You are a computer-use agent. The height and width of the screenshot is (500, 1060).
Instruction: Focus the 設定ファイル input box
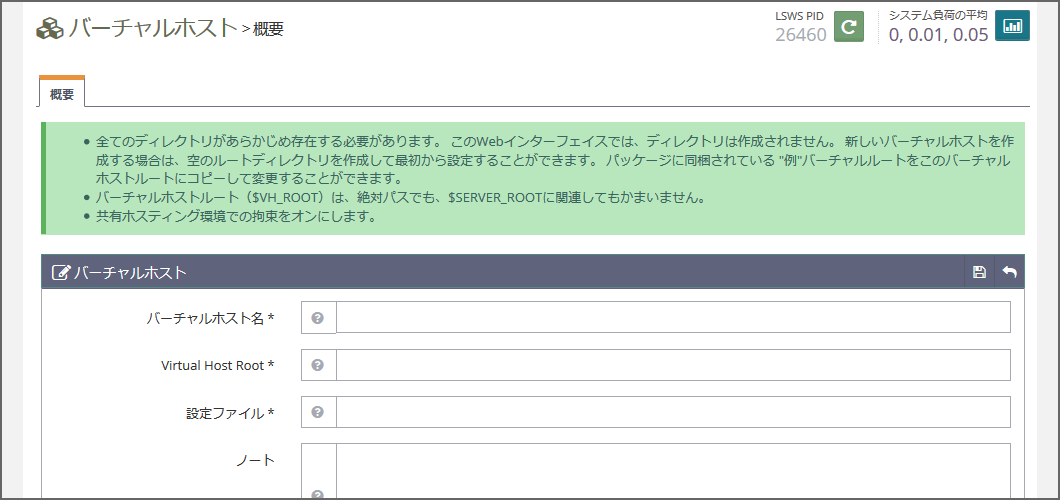pyautogui.click(x=672, y=412)
